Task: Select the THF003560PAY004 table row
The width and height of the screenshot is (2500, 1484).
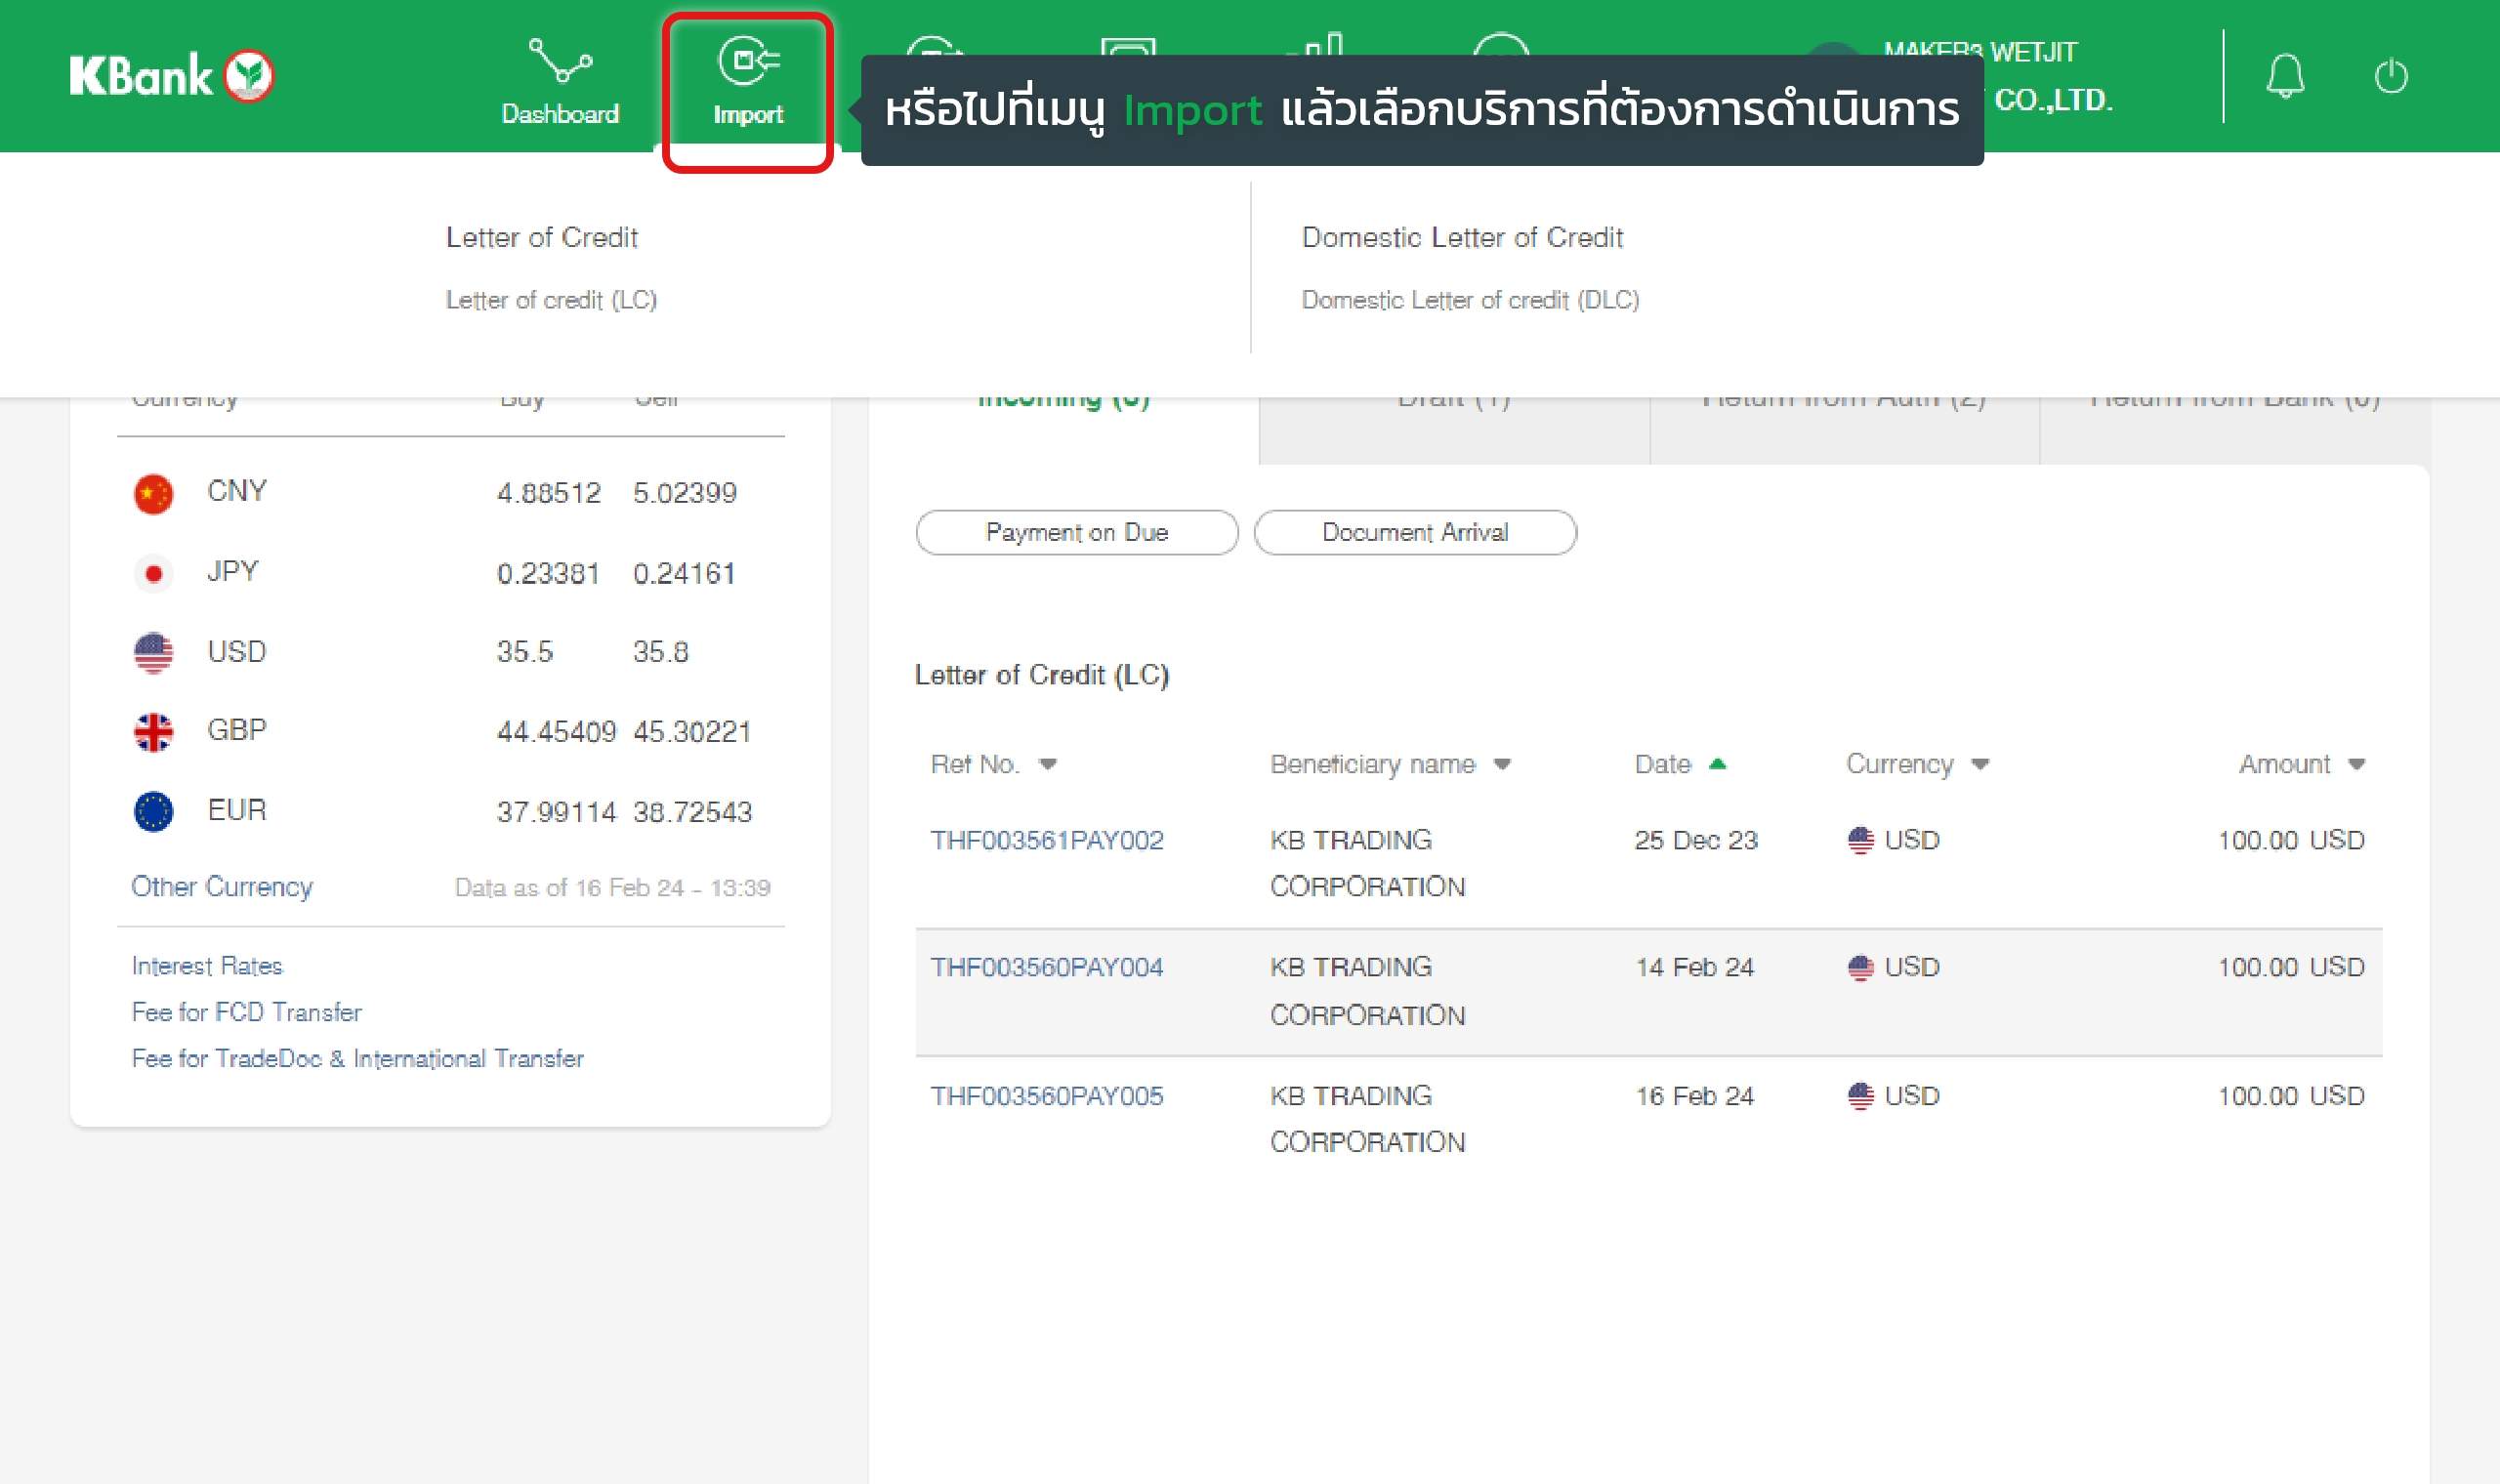Action: pos(1646,992)
